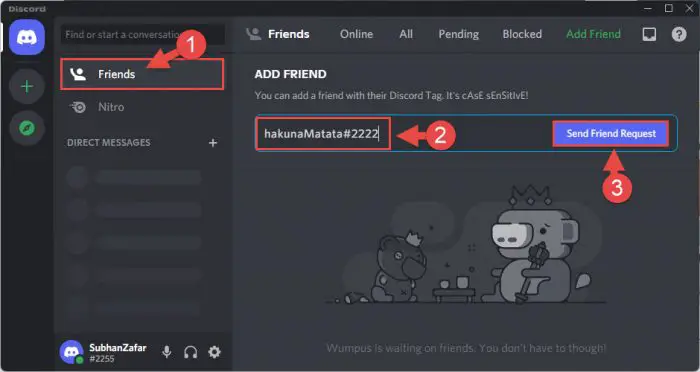Open the Pending tab
The height and width of the screenshot is (372, 700).
click(458, 34)
